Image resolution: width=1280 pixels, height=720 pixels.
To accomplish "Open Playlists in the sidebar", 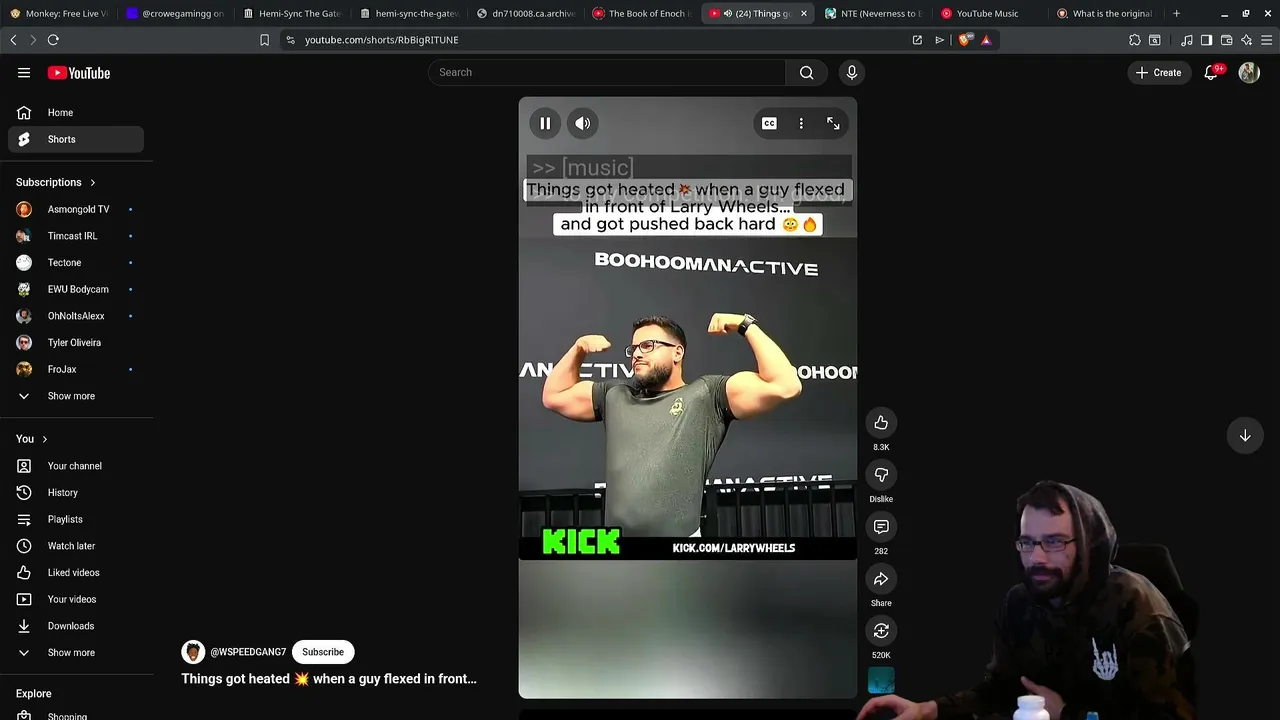I will coord(76,519).
